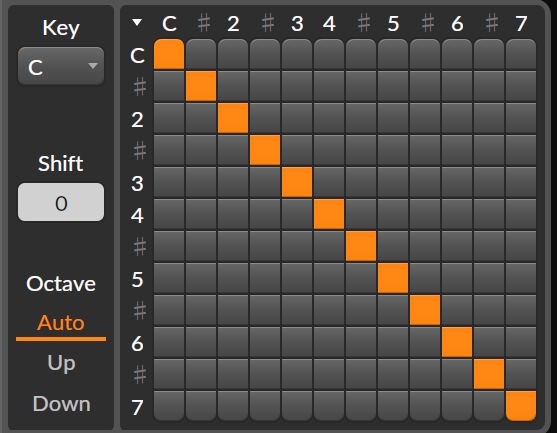Enable the cell at row 3, column 4

point(329,182)
